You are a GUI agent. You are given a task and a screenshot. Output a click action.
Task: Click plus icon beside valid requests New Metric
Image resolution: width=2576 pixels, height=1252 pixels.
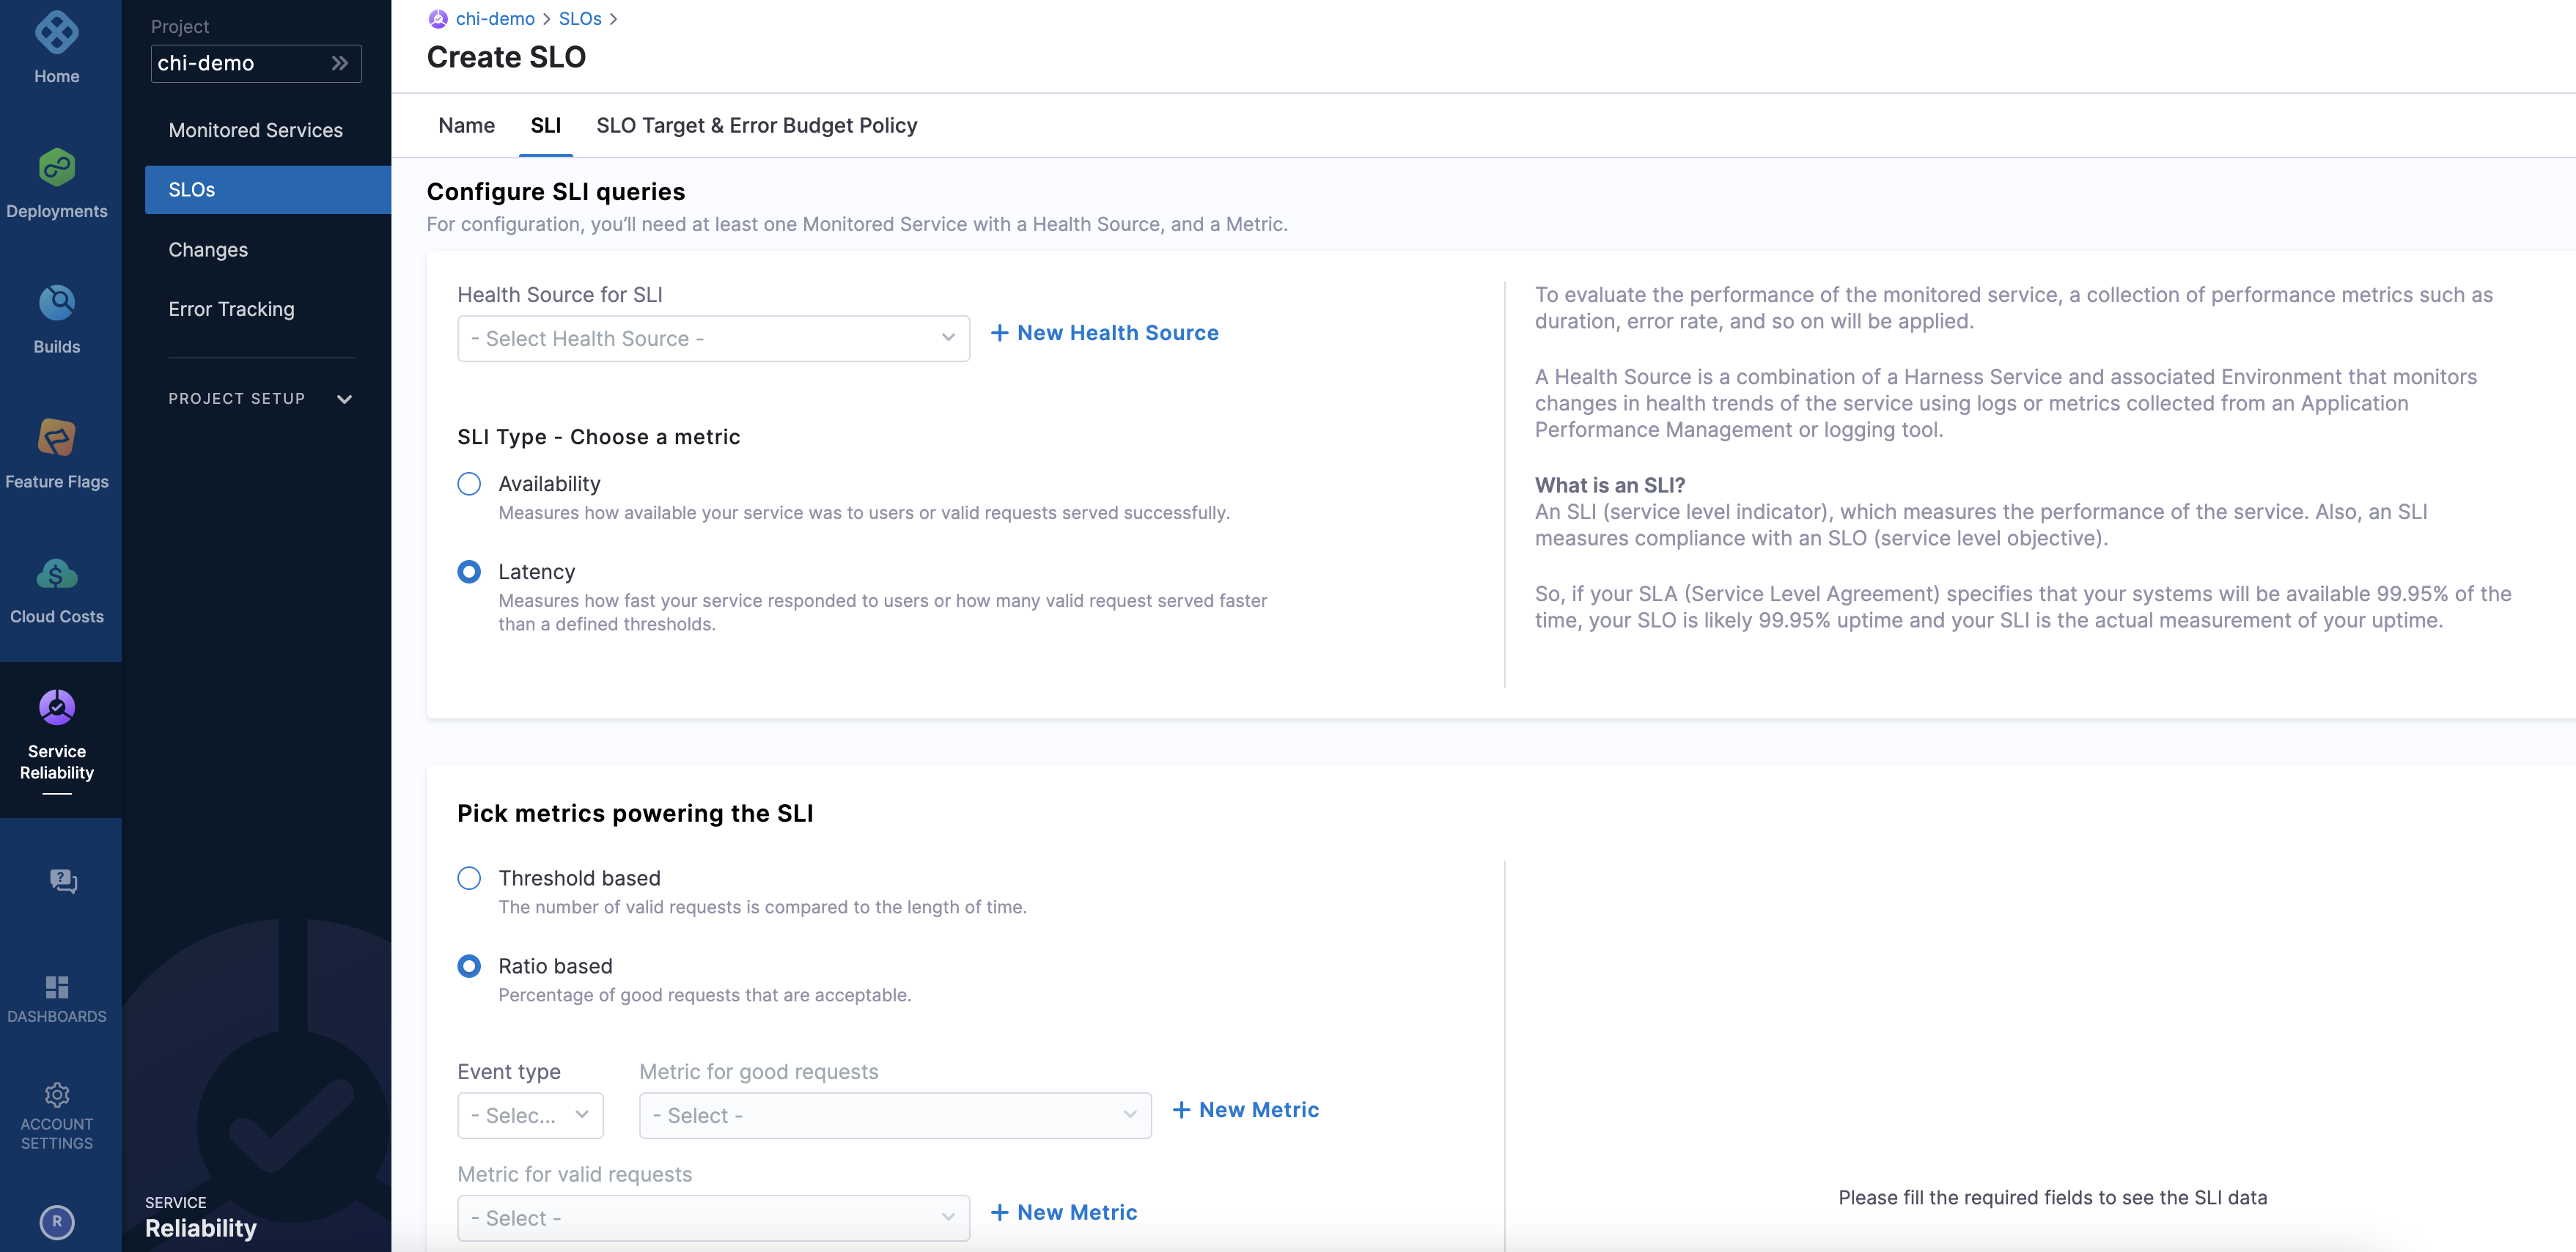coord(999,1212)
